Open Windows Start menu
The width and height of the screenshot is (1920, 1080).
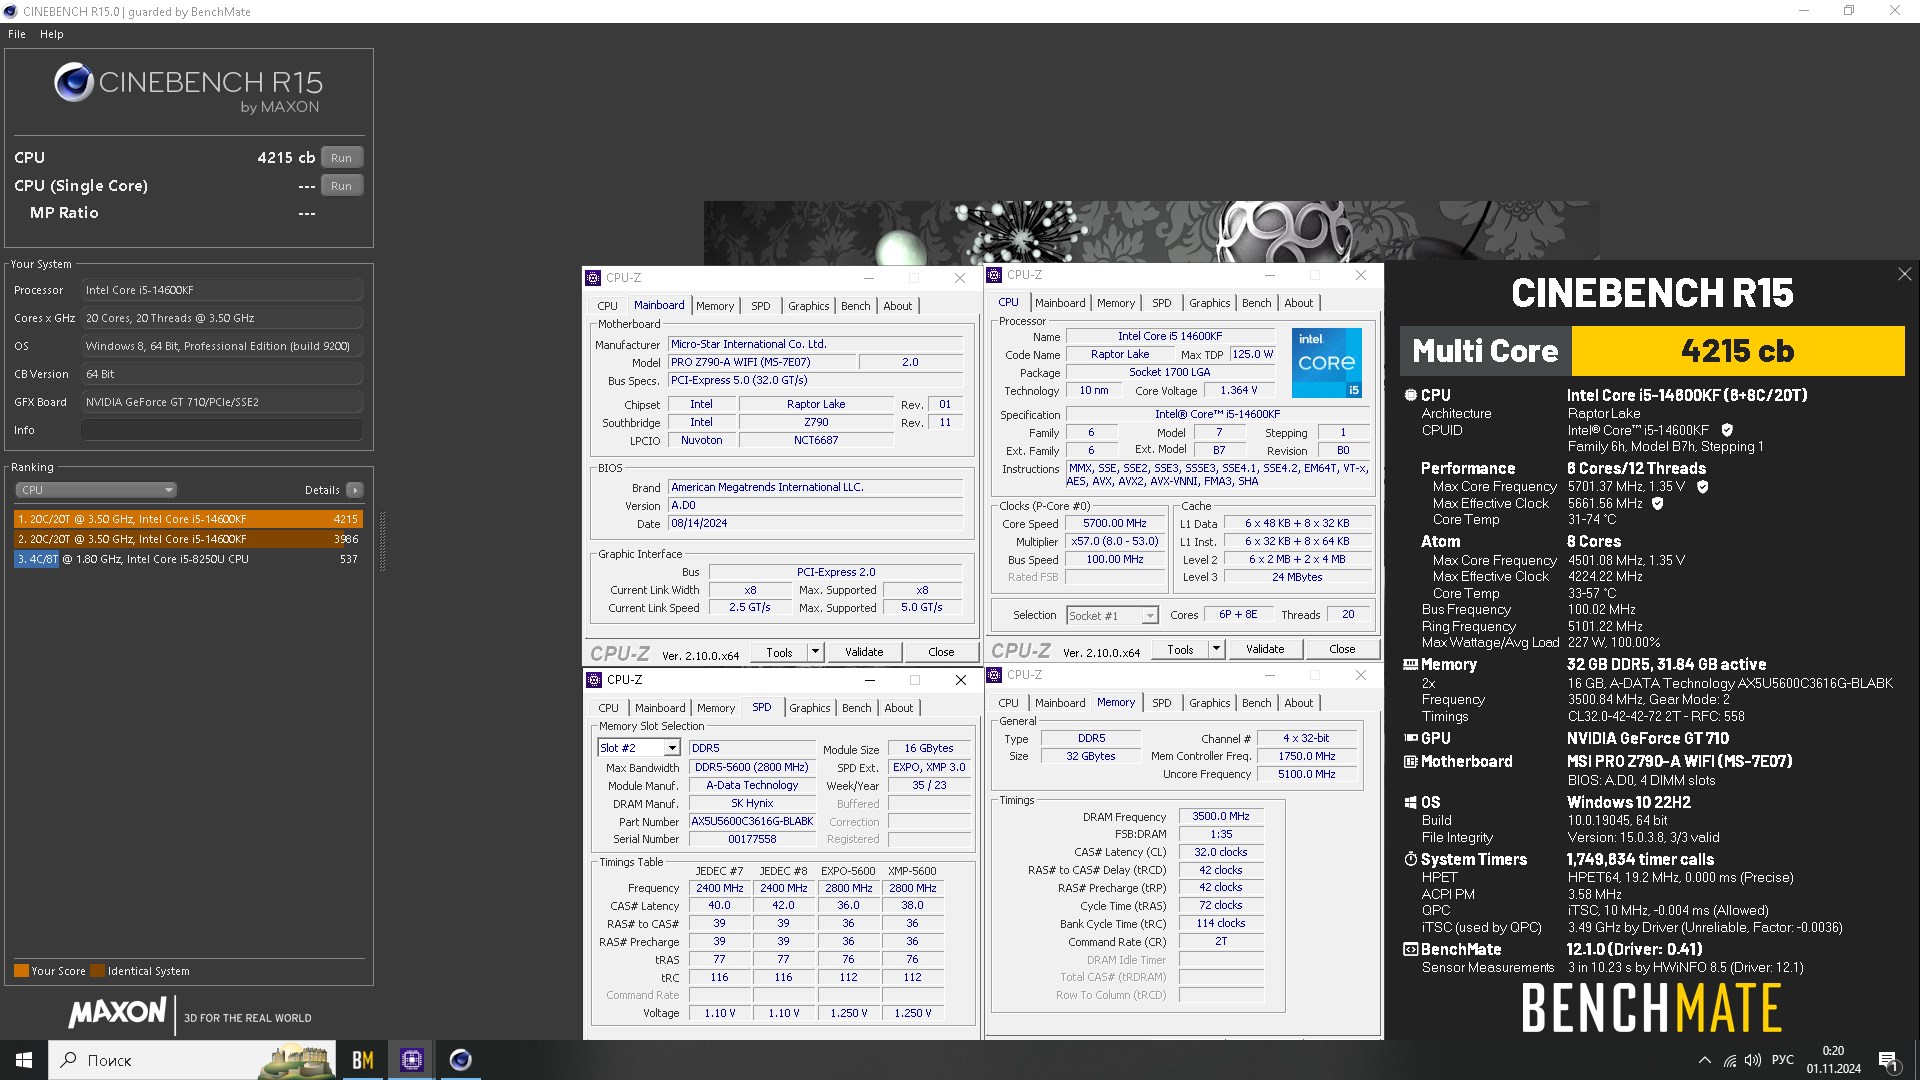[x=24, y=1060]
